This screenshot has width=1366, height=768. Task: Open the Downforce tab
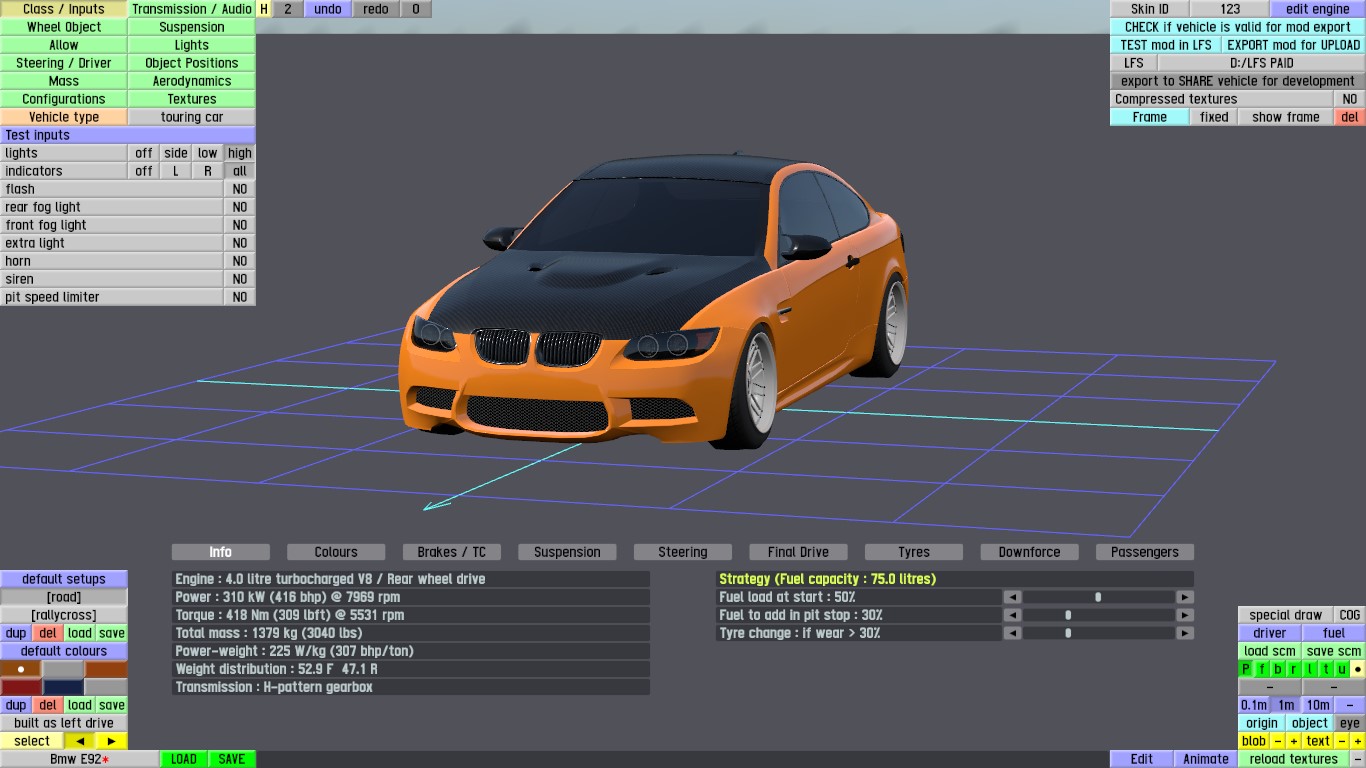[1029, 552]
